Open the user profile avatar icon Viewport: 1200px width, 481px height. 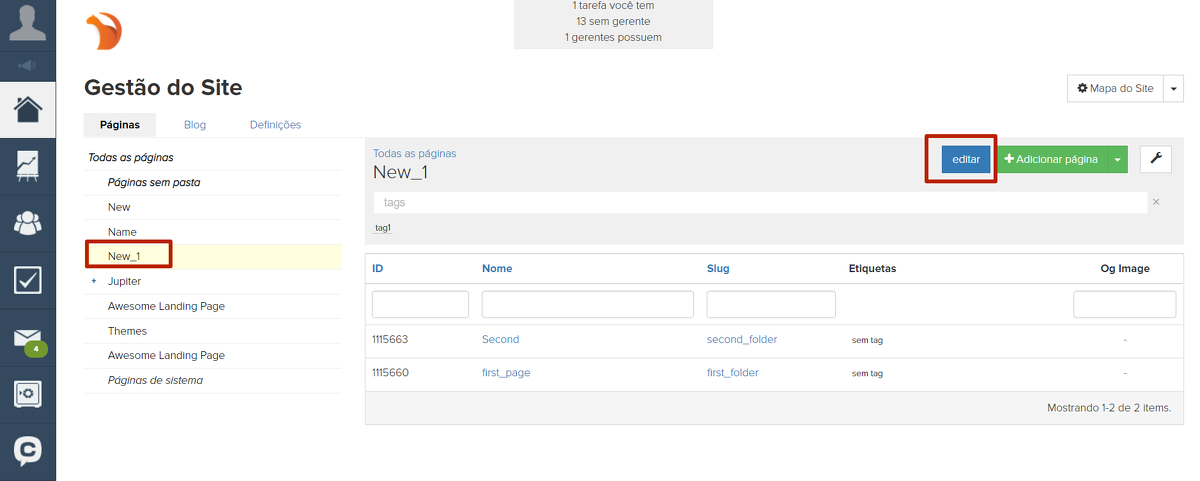tap(27, 23)
